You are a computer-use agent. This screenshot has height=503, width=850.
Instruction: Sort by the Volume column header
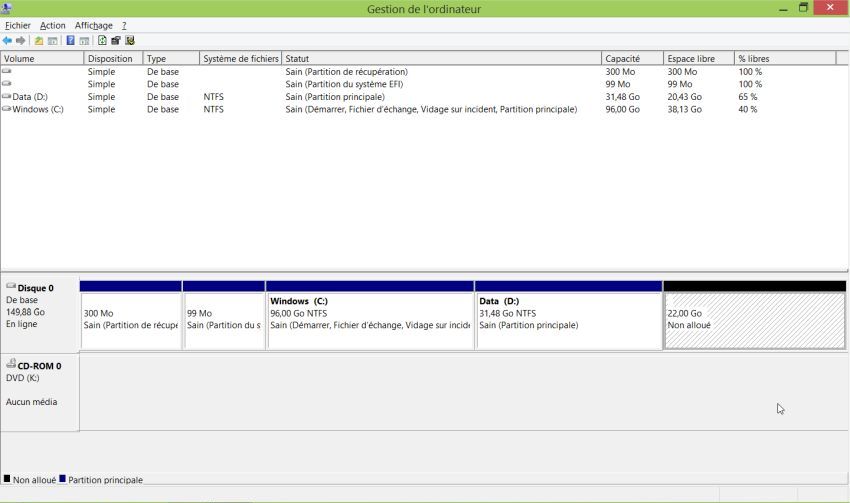coord(42,59)
